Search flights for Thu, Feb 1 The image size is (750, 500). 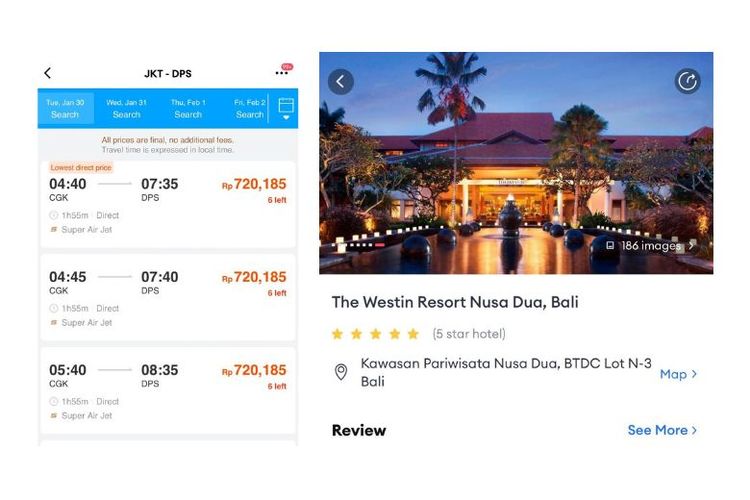pyautogui.click(x=188, y=108)
